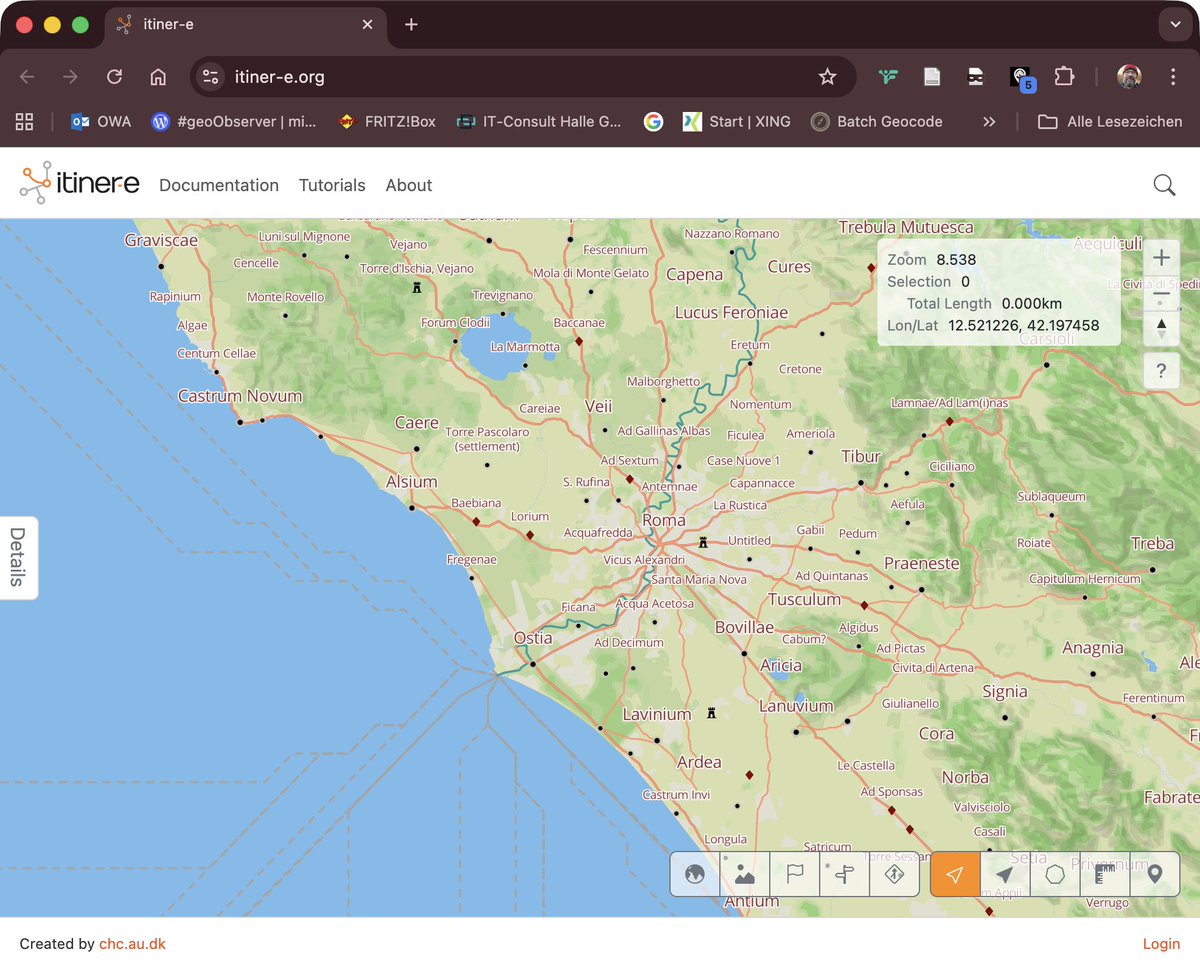The height and width of the screenshot is (969, 1200).
Task: Open the help panel with question mark
Action: click(x=1161, y=371)
